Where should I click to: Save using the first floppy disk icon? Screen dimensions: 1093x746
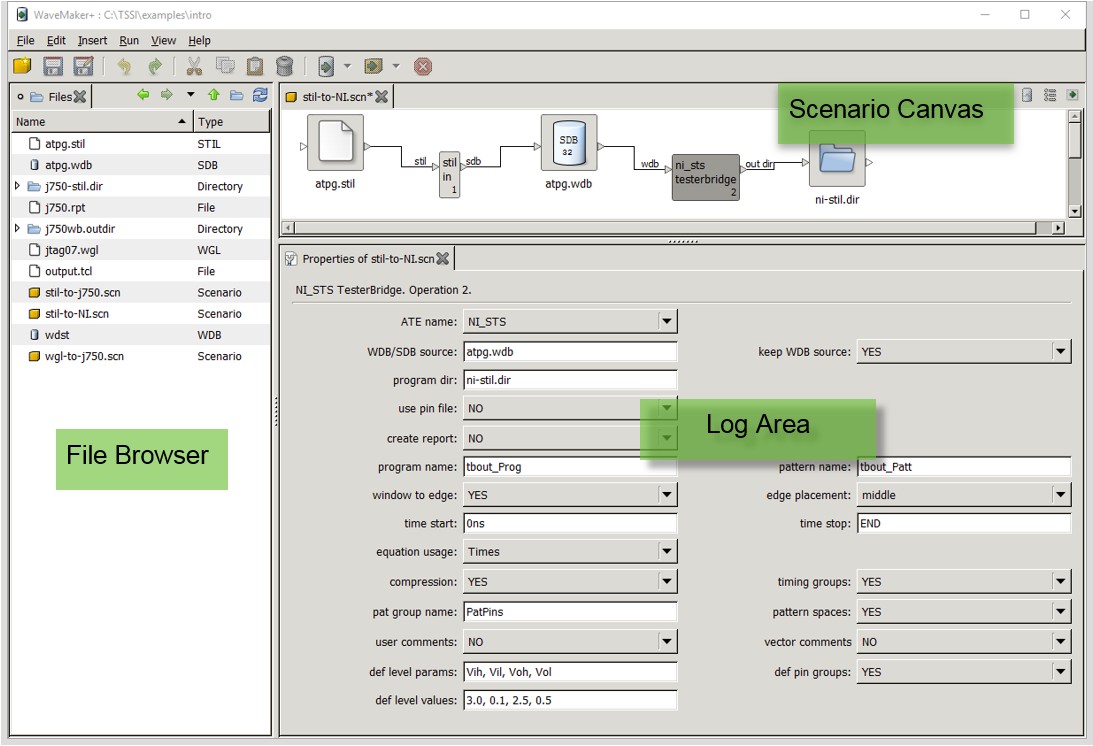click(53, 66)
